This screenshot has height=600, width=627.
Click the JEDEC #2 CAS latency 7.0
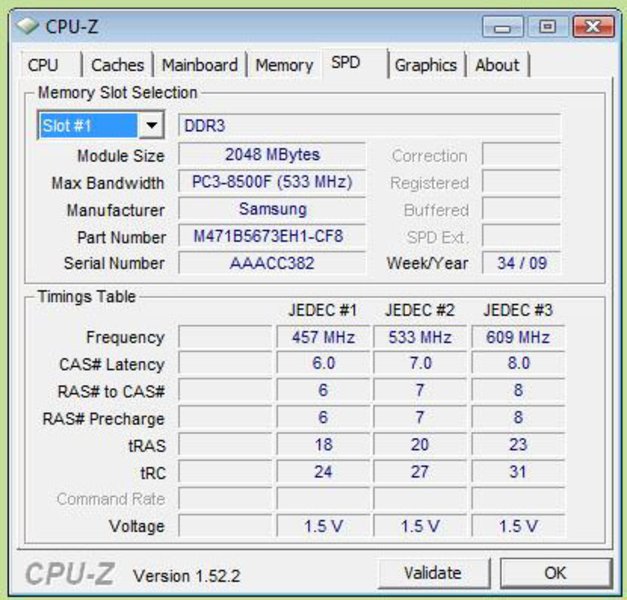point(420,363)
